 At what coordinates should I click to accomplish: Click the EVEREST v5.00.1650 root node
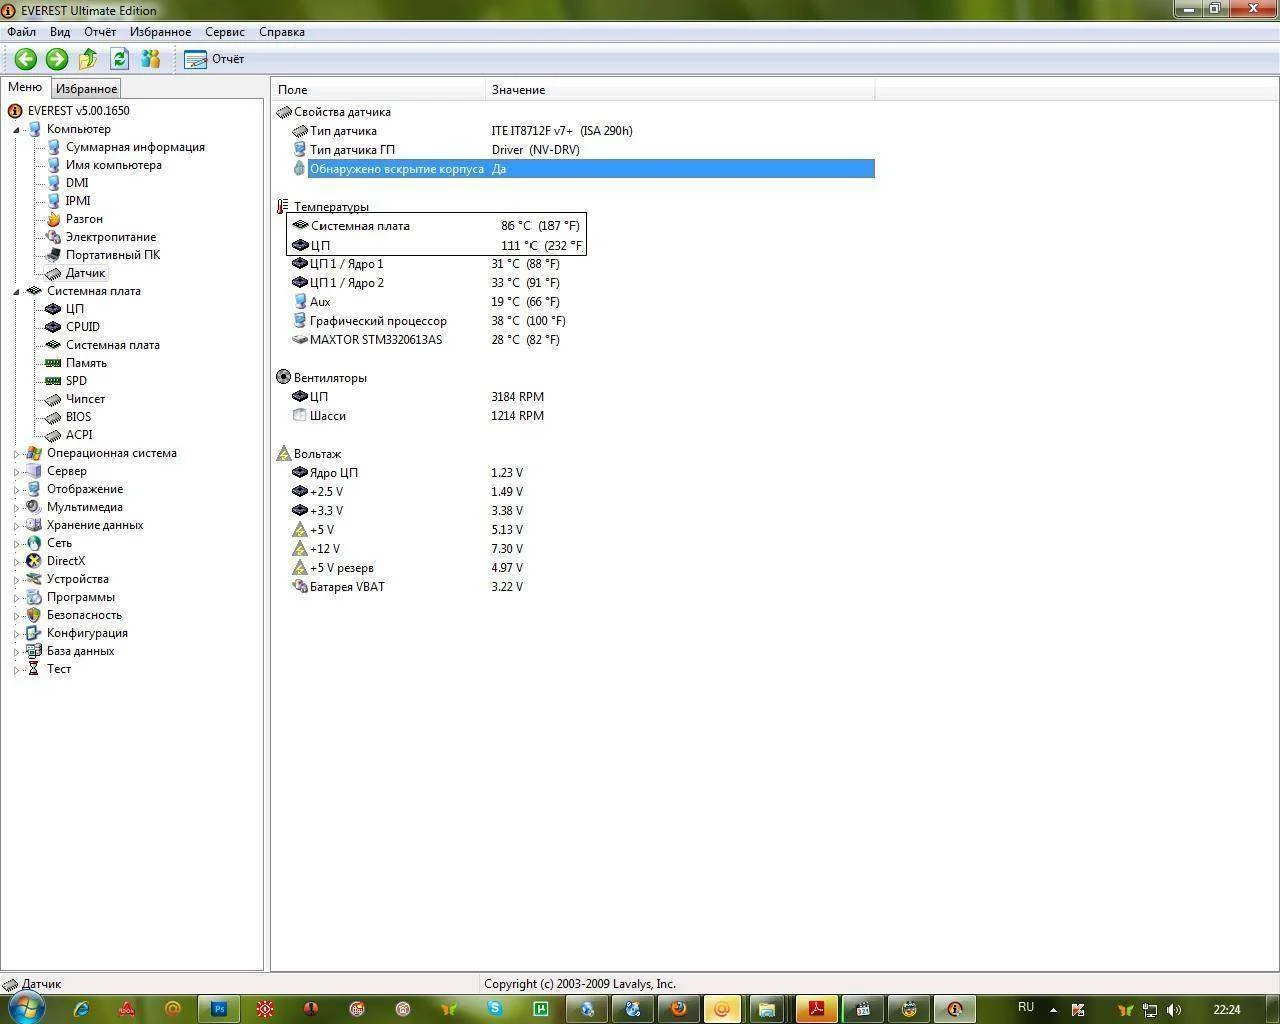point(78,111)
